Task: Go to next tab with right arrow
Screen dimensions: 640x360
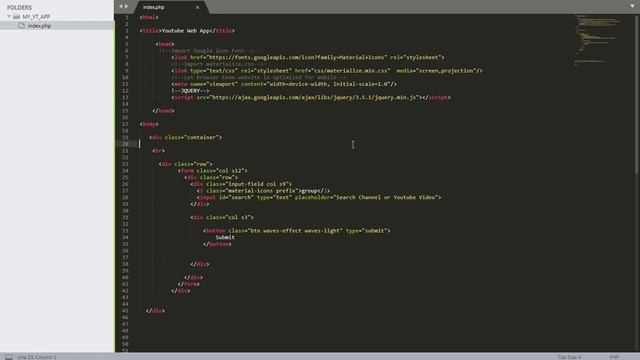Action: [x=126, y=7]
